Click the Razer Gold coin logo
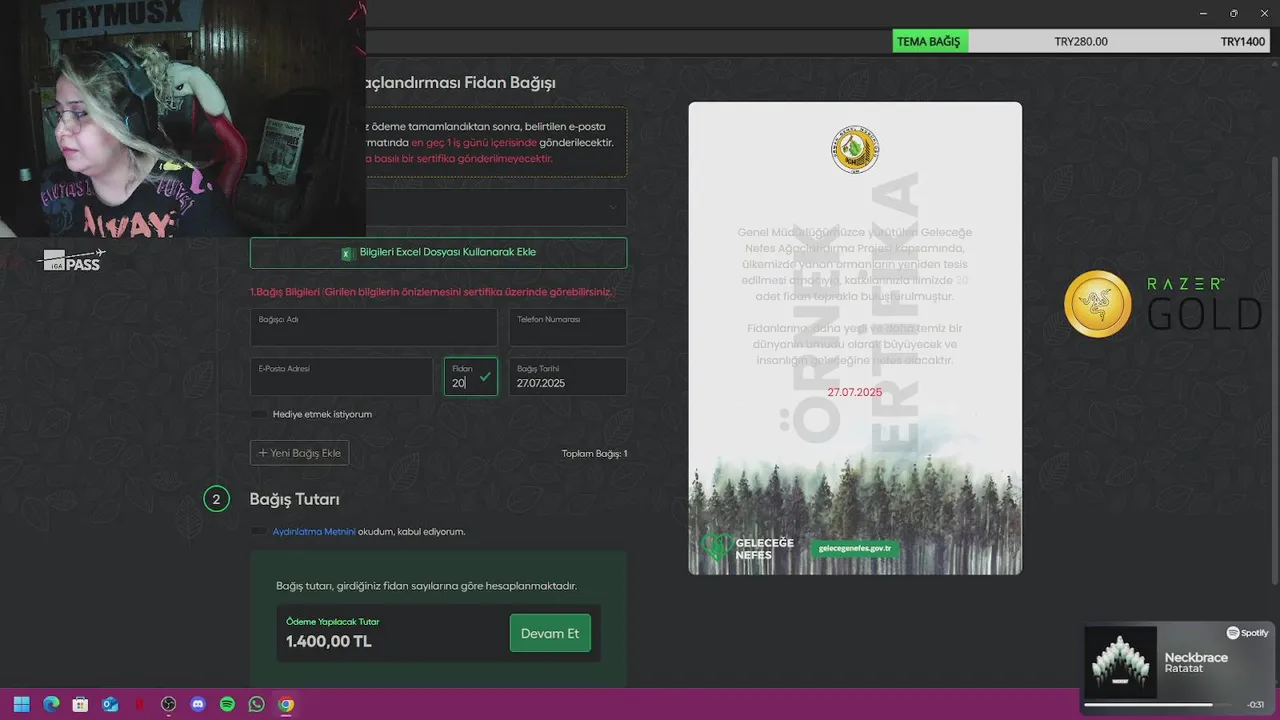The height and width of the screenshot is (720, 1280). (1098, 304)
